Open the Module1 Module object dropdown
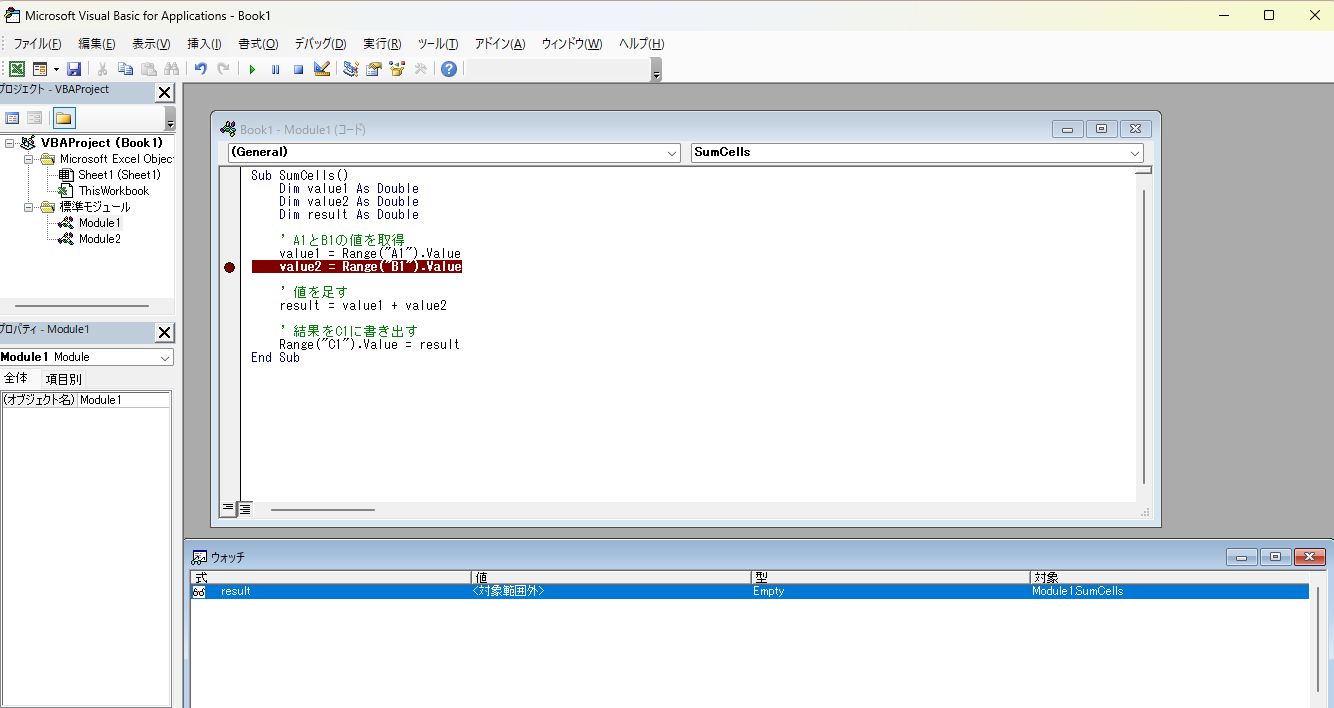The width and height of the screenshot is (1334, 708). pos(165,357)
